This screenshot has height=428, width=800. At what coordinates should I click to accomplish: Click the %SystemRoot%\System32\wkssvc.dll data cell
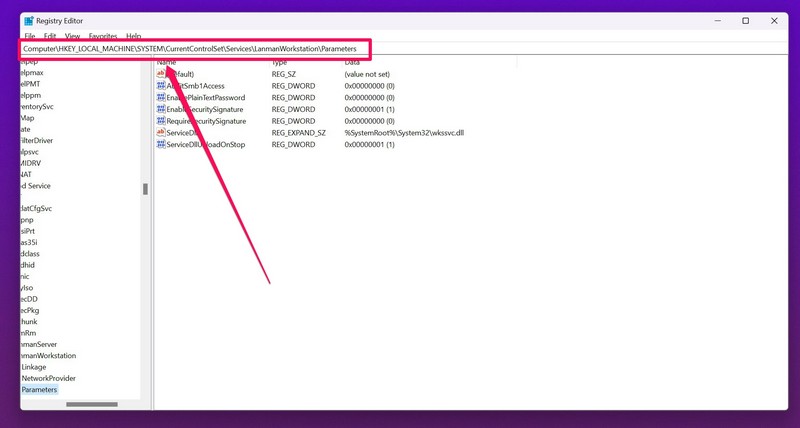(x=404, y=133)
